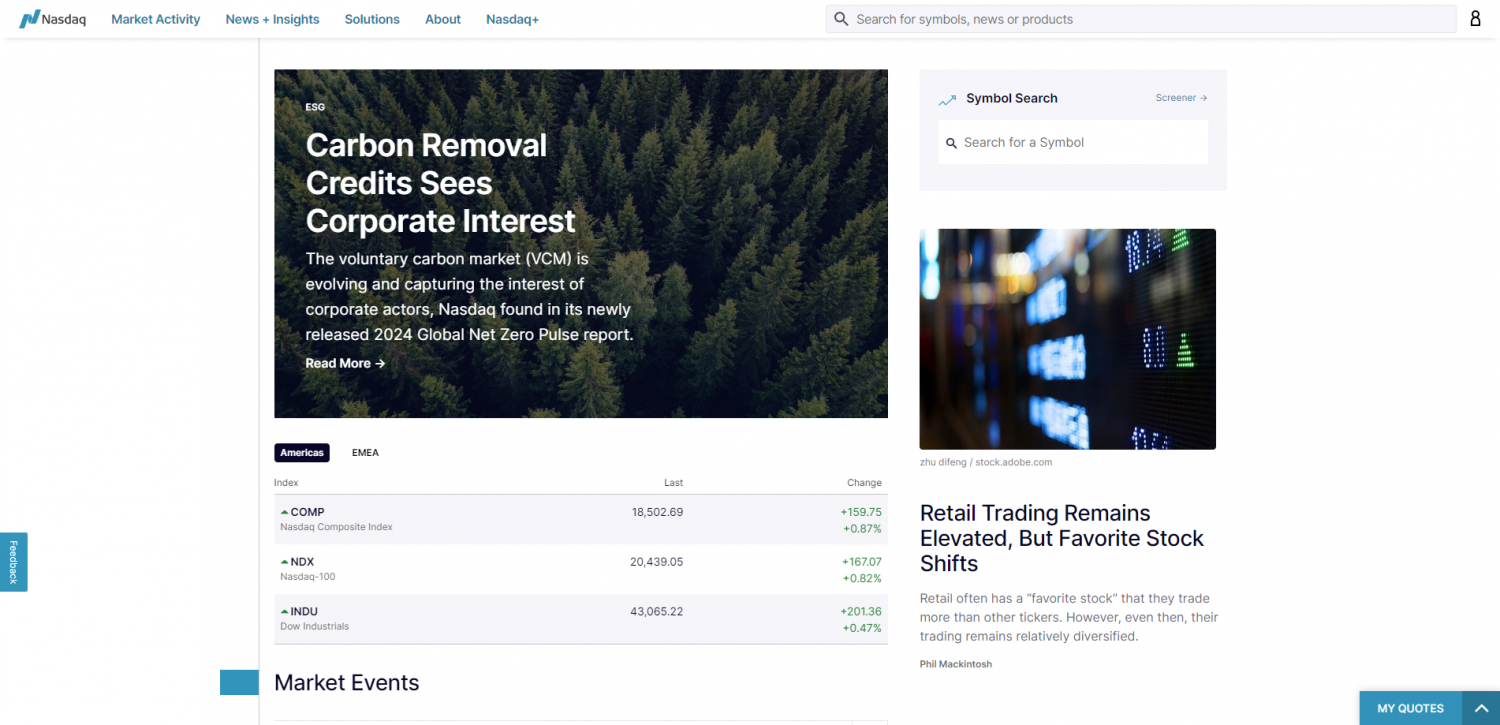
Task: Click the ESG category label
Action: click(315, 107)
